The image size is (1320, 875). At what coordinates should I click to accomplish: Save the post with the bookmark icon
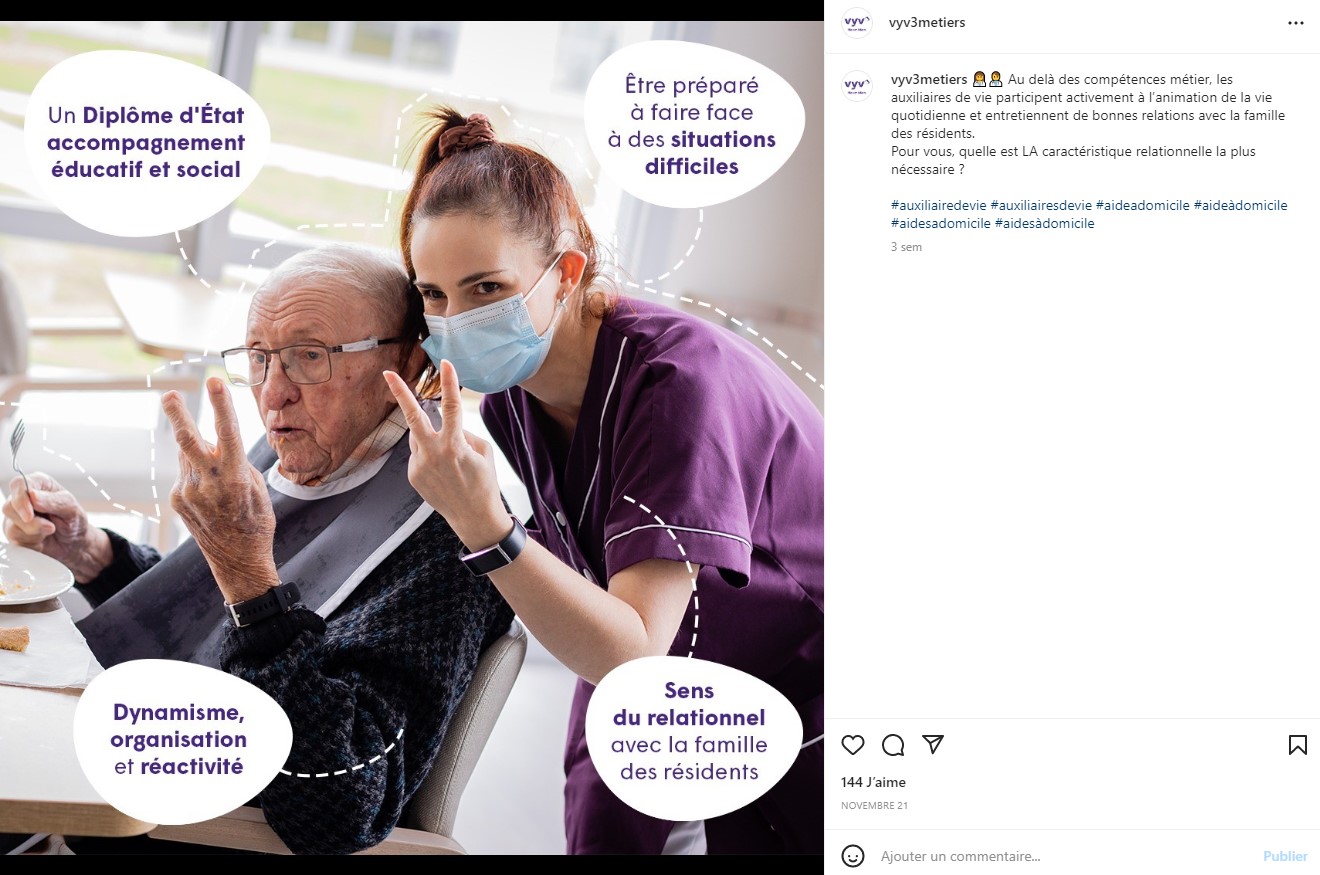click(x=1297, y=745)
